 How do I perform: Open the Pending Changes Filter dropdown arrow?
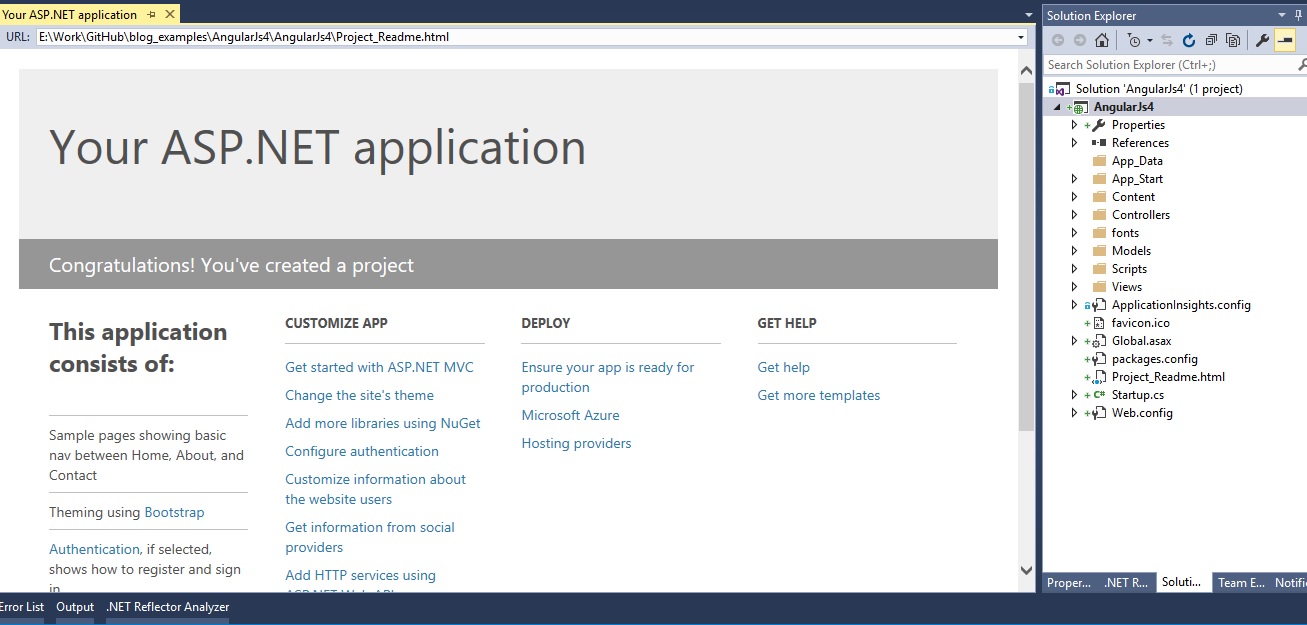coord(1149,40)
